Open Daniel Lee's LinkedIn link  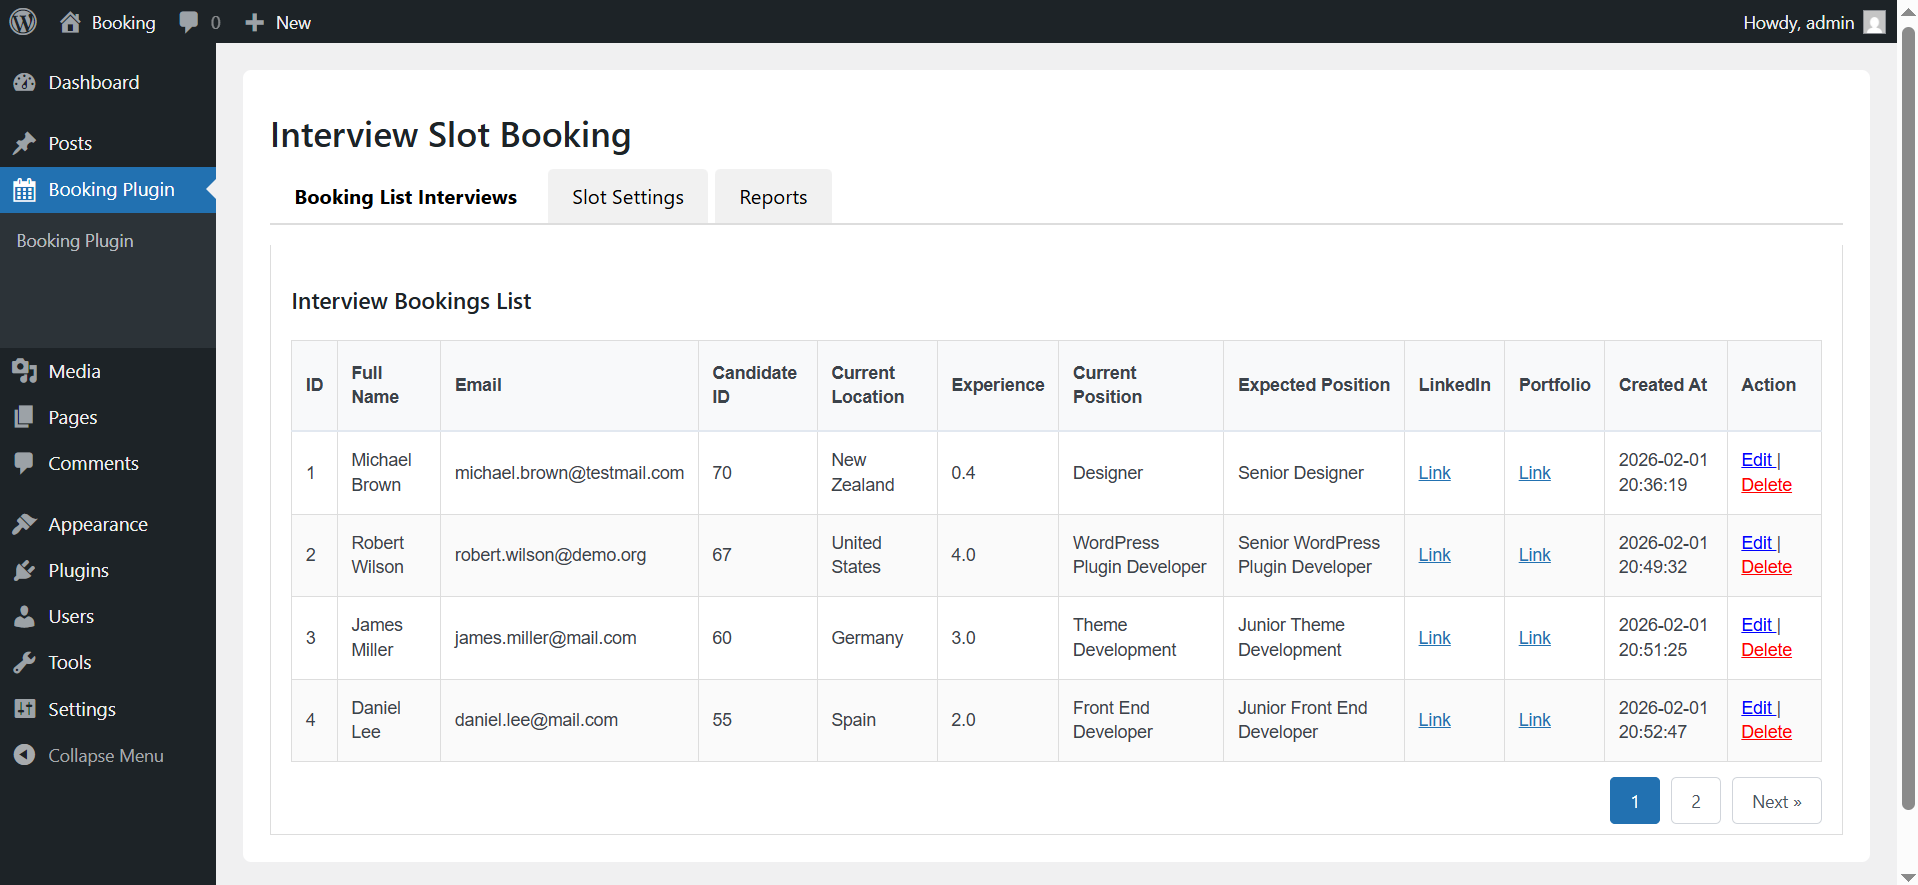(1434, 720)
